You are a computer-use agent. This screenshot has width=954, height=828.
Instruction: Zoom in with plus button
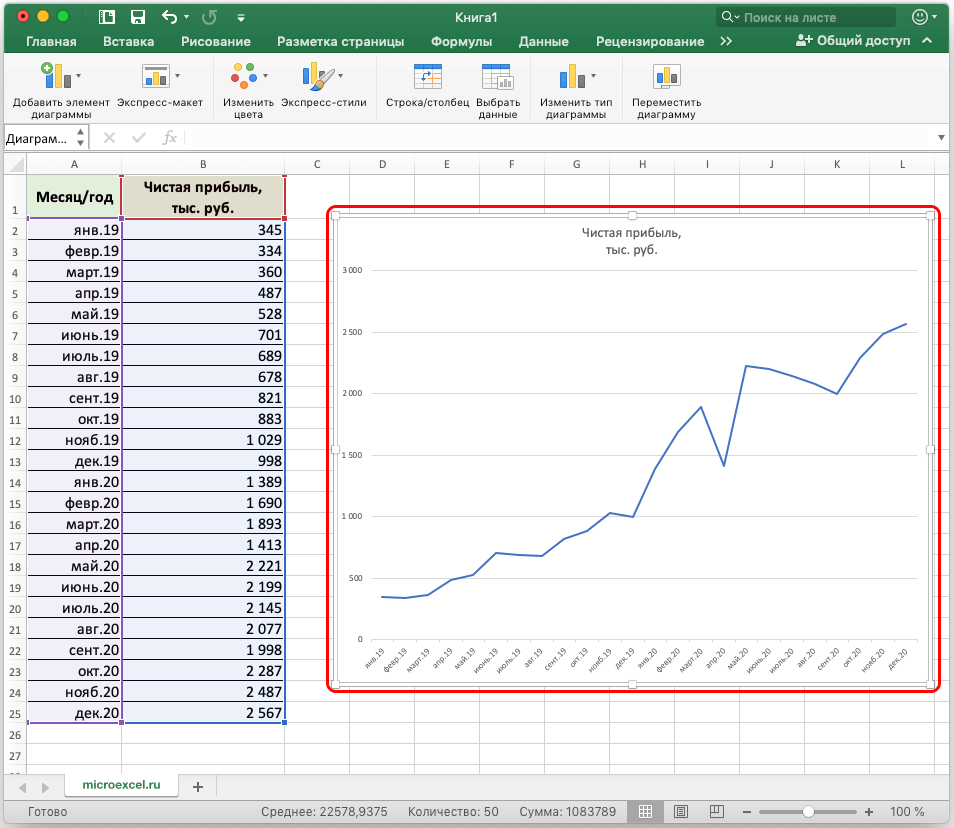click(869, 812)
